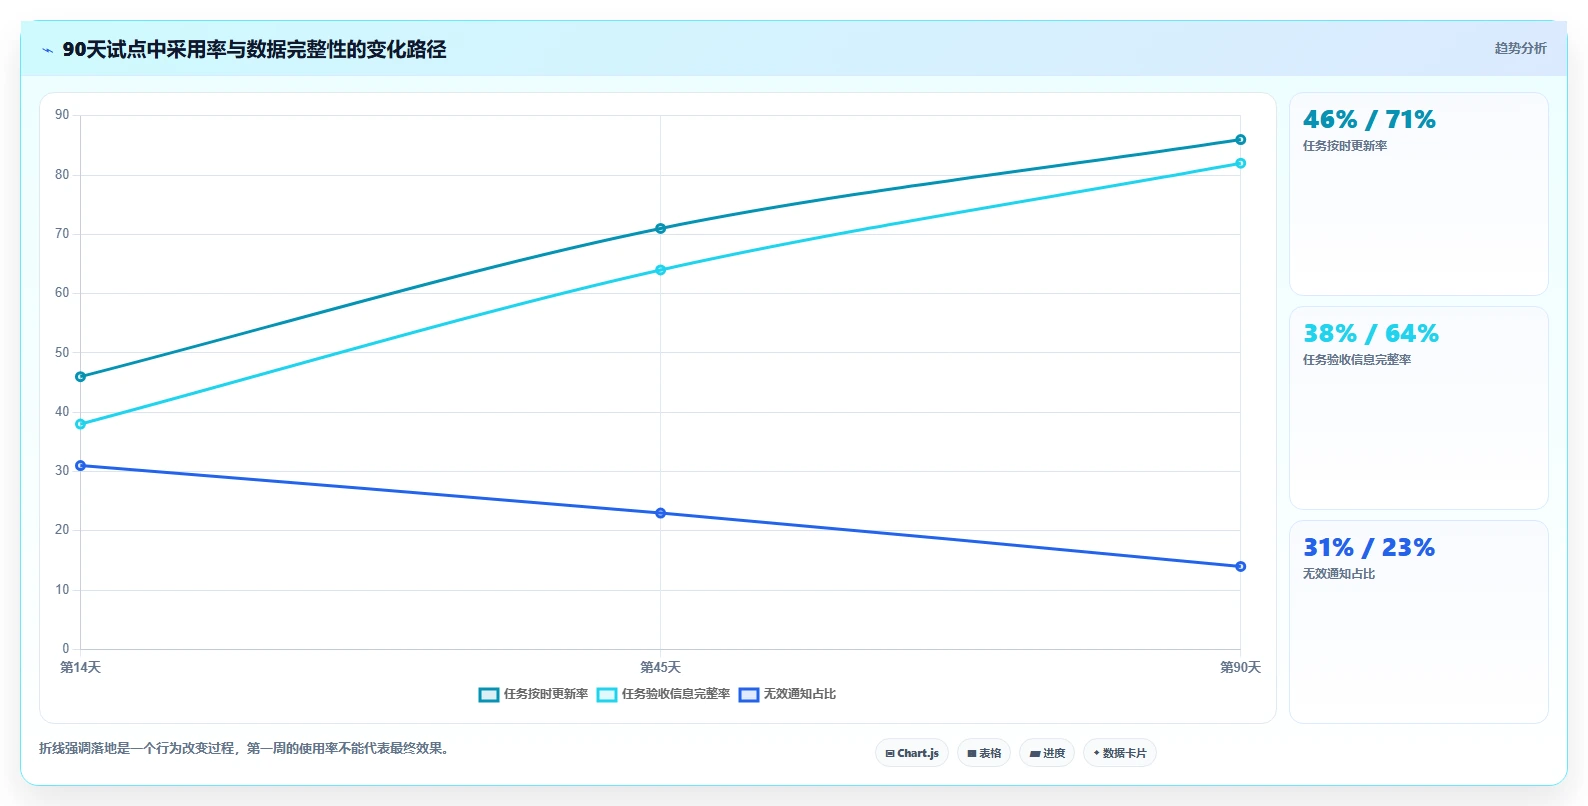Select the 无效通知占比 point at 第45天
This screenshot has height=806, width=1588.
point(660,513)
